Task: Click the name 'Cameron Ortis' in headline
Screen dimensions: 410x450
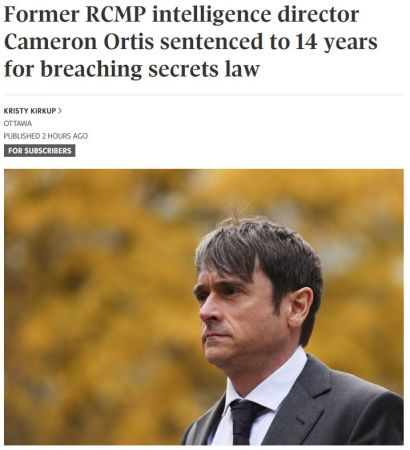Action: 79,42
